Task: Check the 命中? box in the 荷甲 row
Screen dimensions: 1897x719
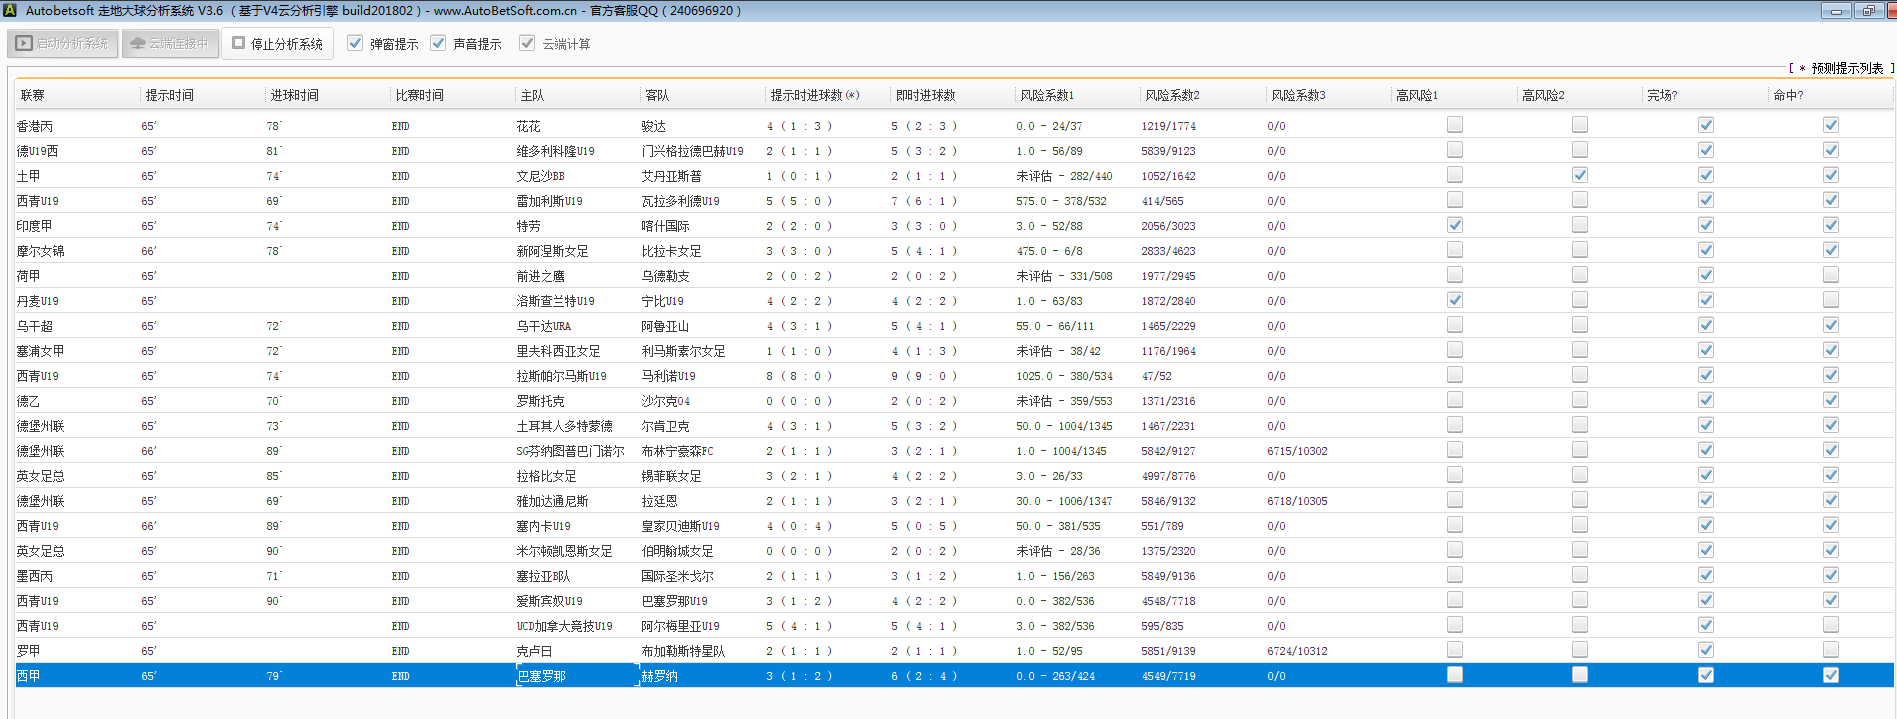Action: click(1830, 275)
